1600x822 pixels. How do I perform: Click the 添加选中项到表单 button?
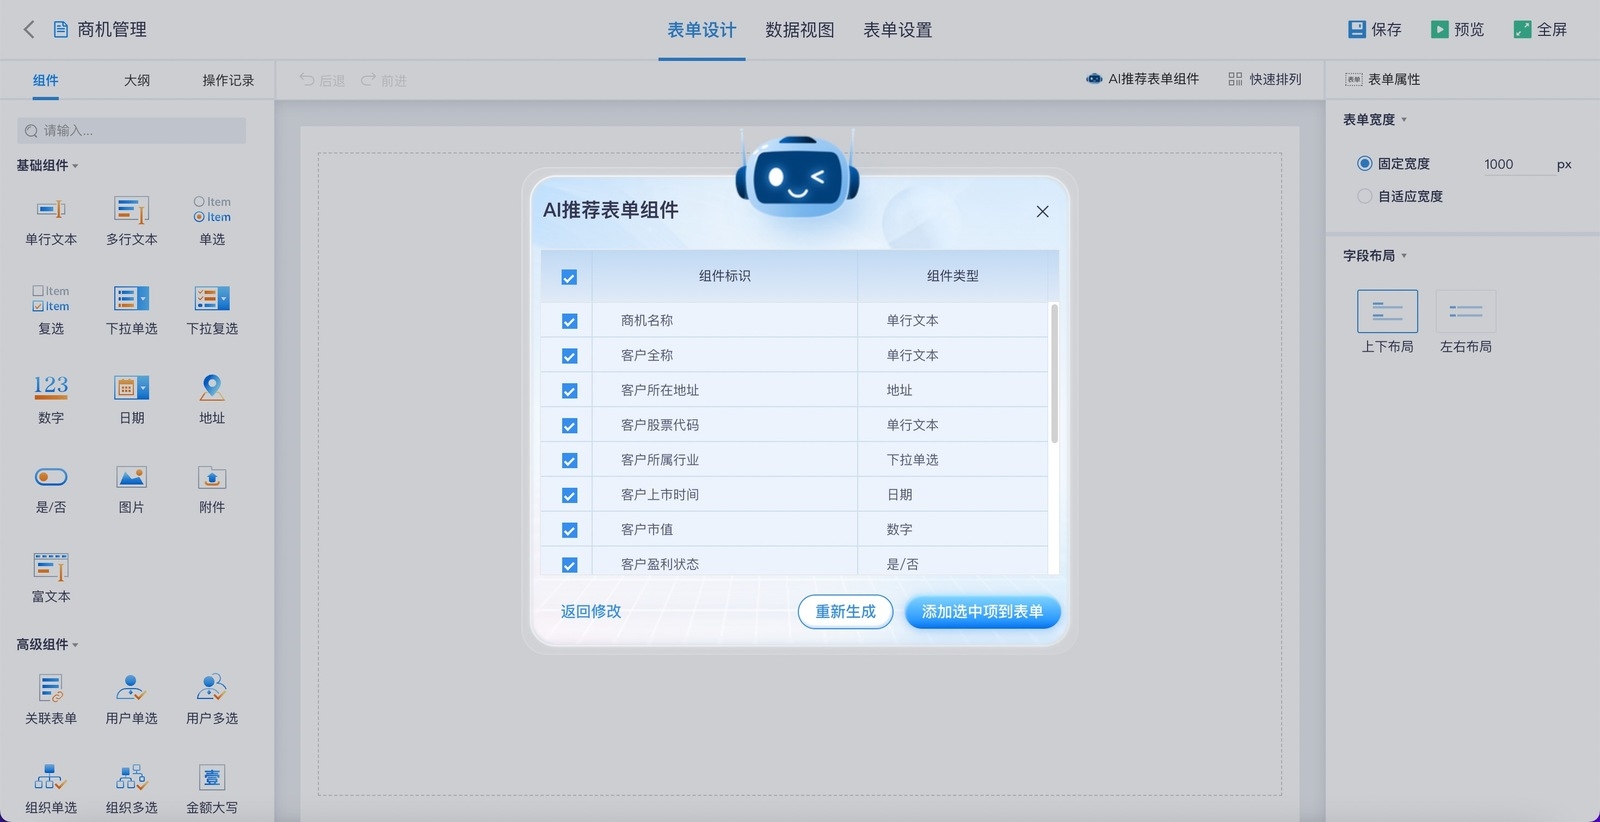(982, 612)
